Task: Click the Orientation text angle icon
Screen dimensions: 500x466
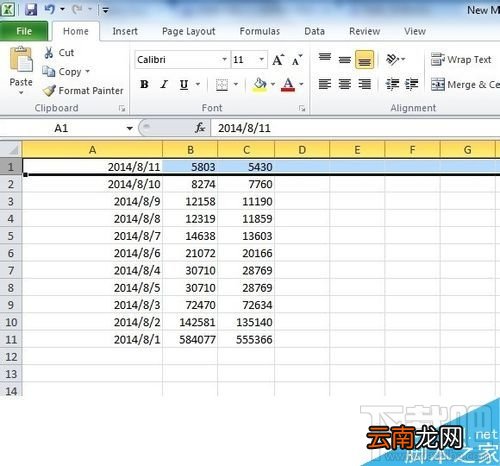Action: [x=392, y=60]
